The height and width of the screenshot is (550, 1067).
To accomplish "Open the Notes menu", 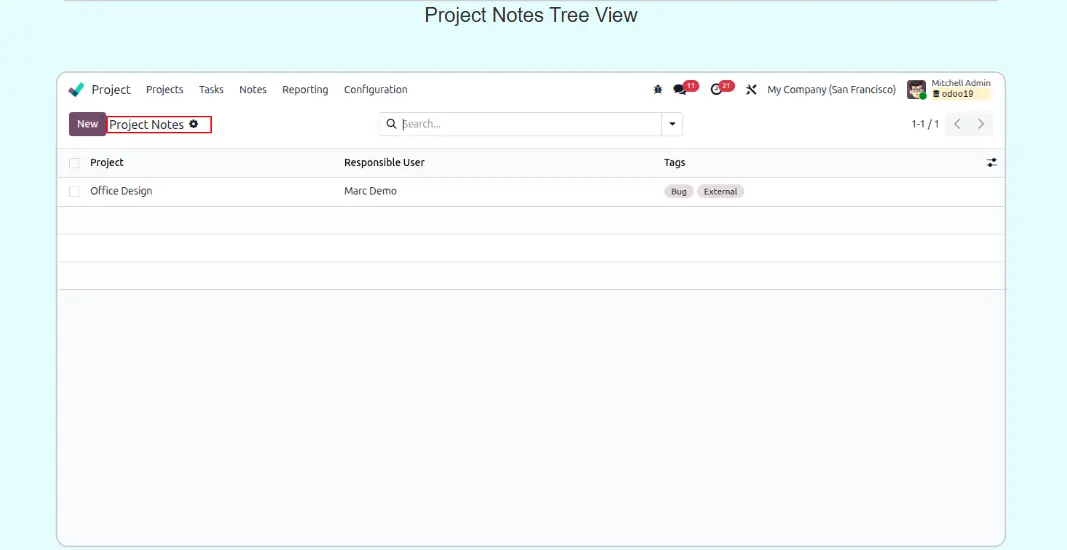I will (253, 90).
